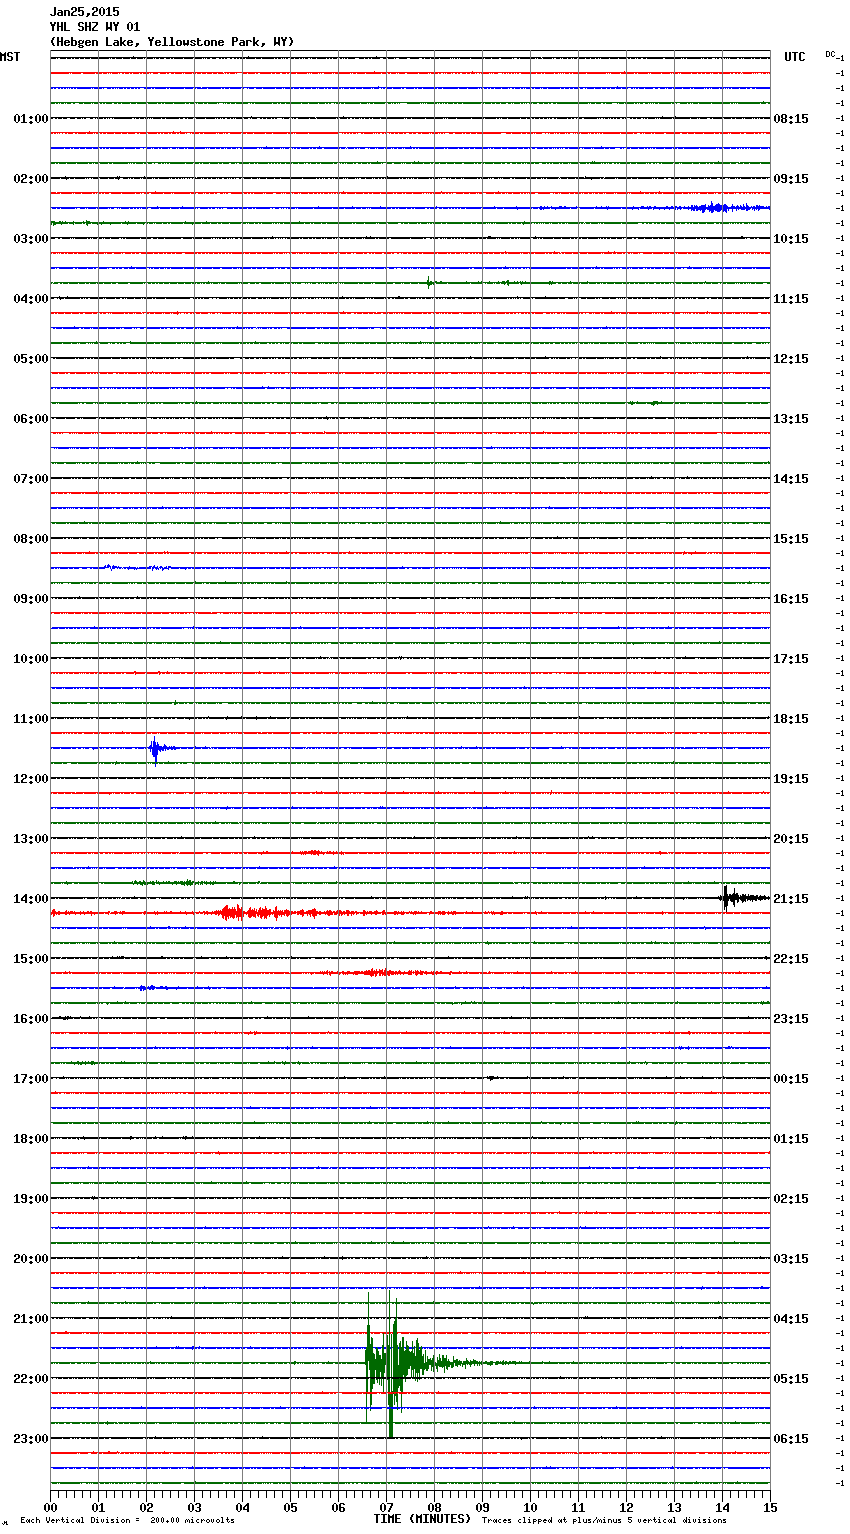
Task: Click minute 00 on the time axis
Action: 51,1507
